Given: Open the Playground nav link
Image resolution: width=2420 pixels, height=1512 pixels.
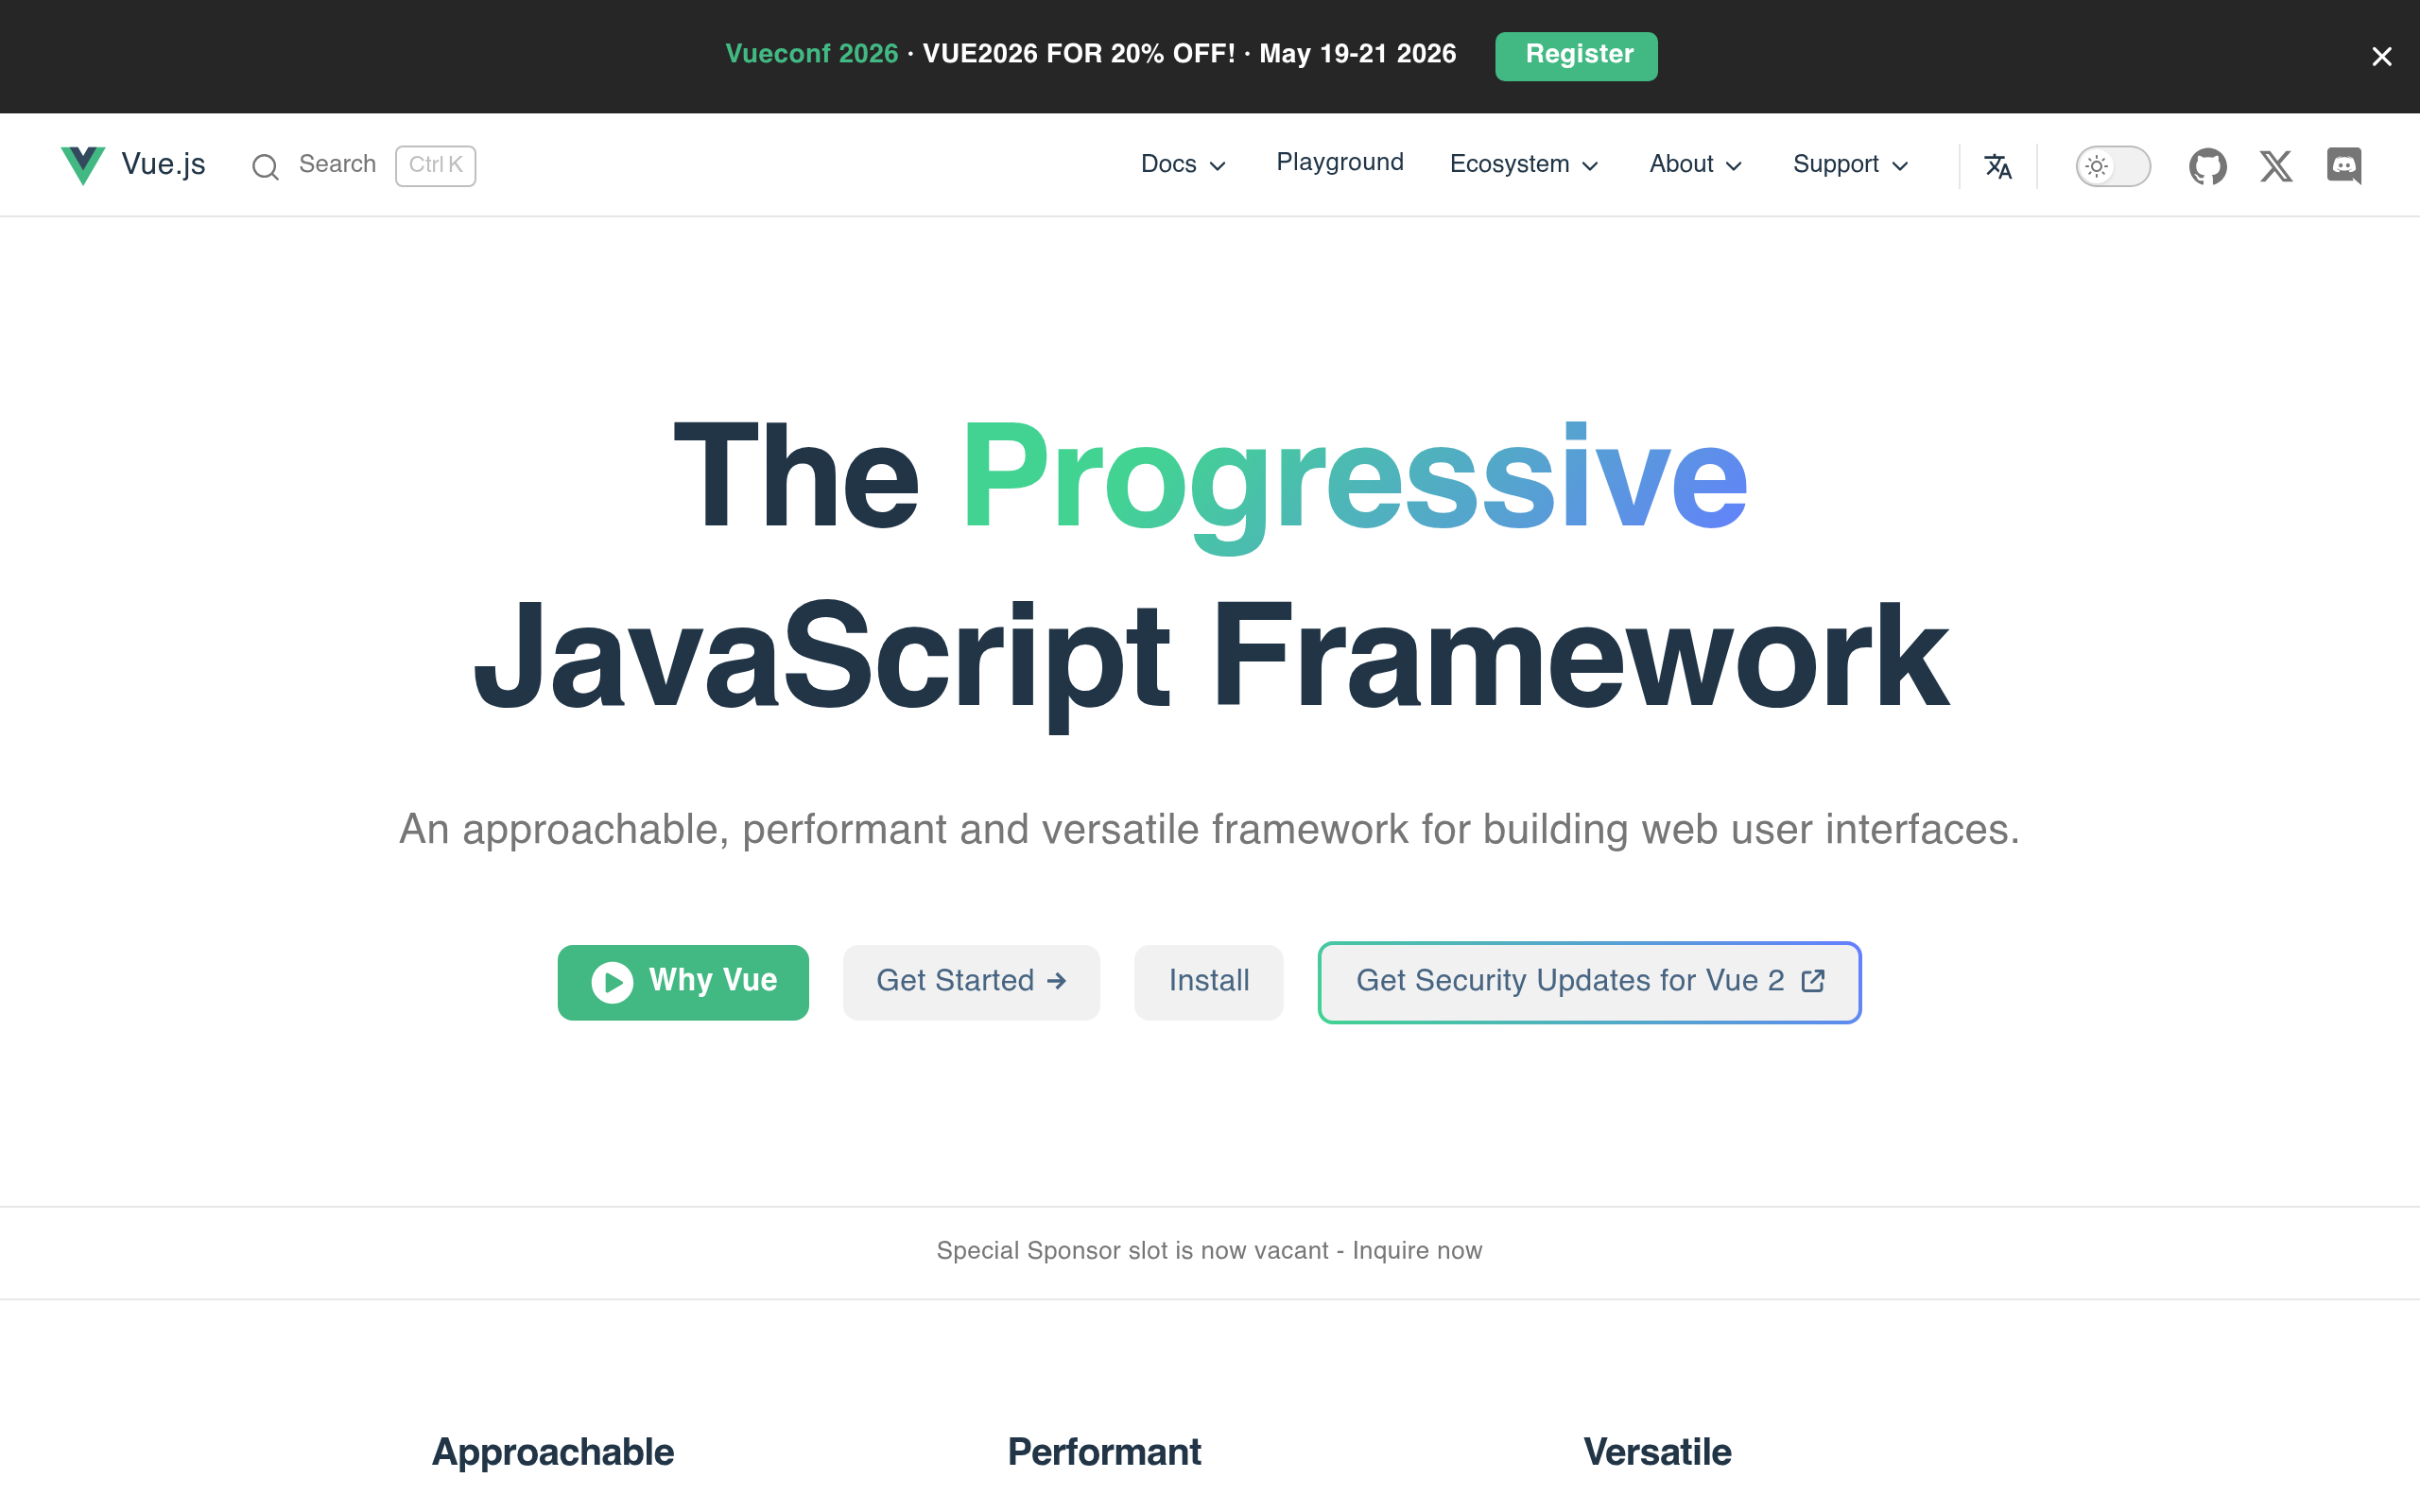Looking at the screenshot, I should click(1340, 162).
